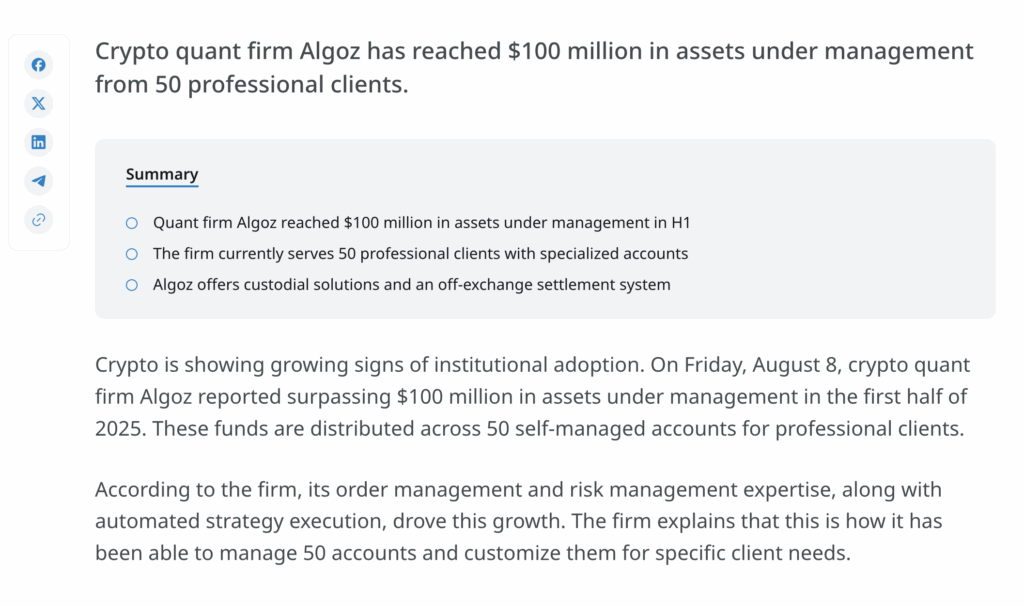Screen dimensions: 1024x606
Task: Share the article on LinkedIn
Action: click(38, 142)
